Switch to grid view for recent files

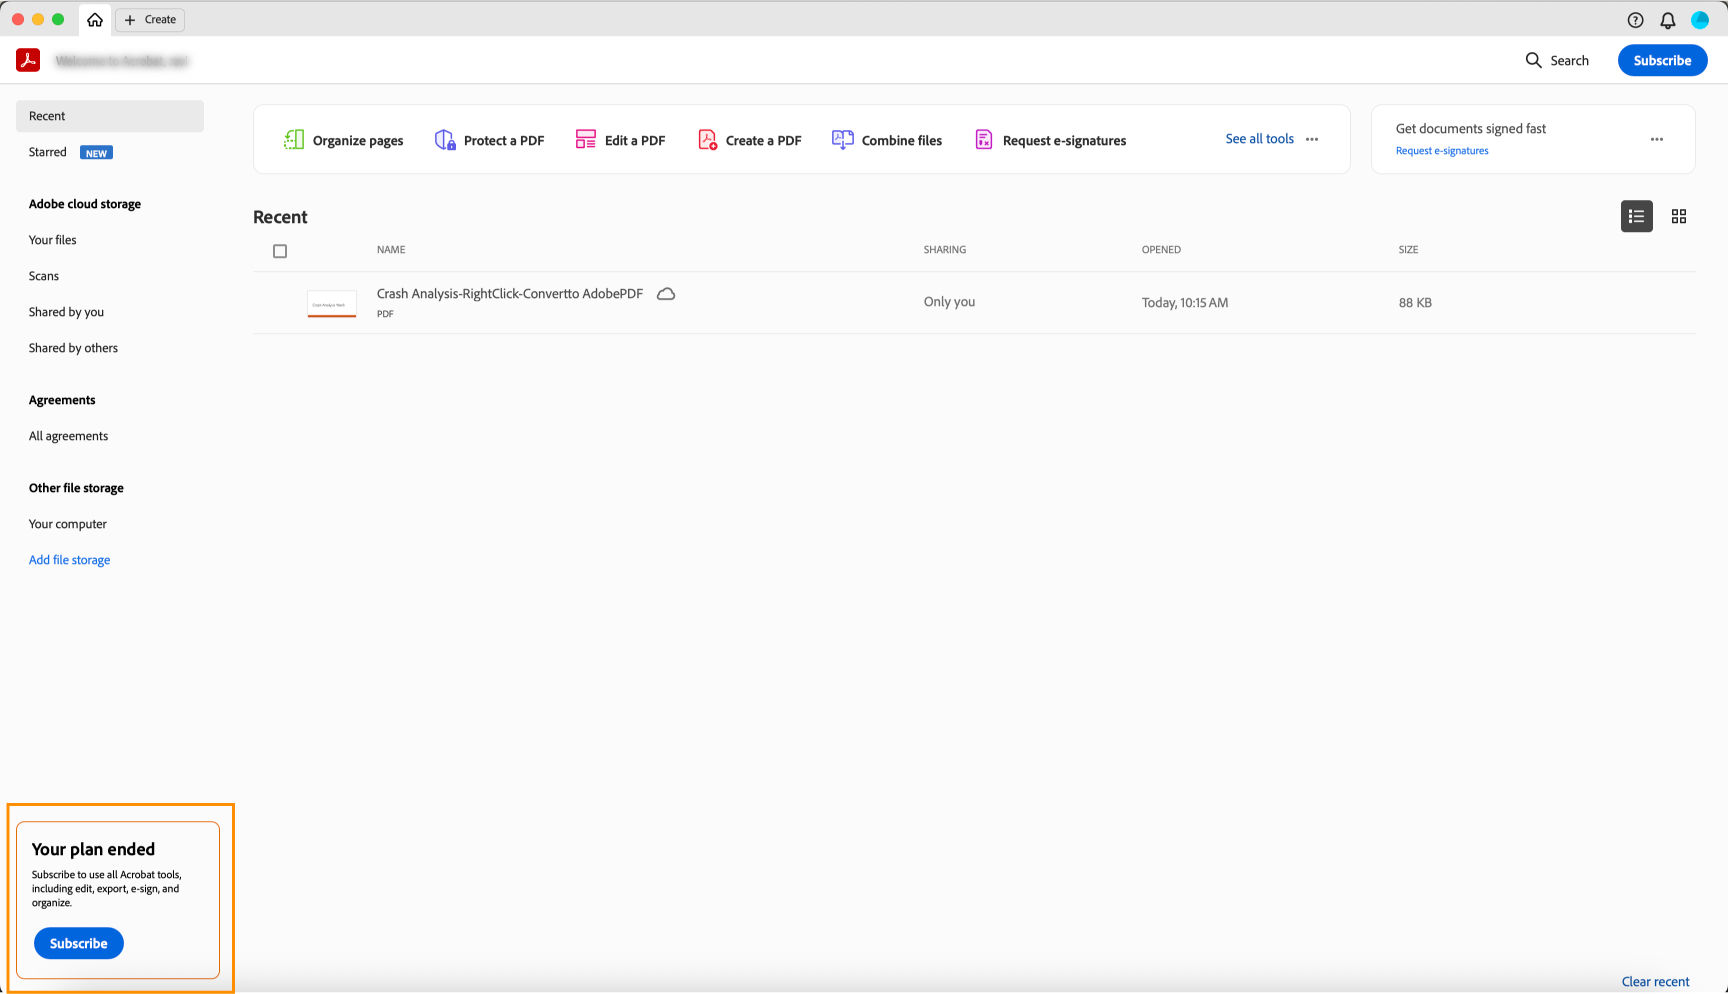pyautogui.click(x=1679, y=216)
